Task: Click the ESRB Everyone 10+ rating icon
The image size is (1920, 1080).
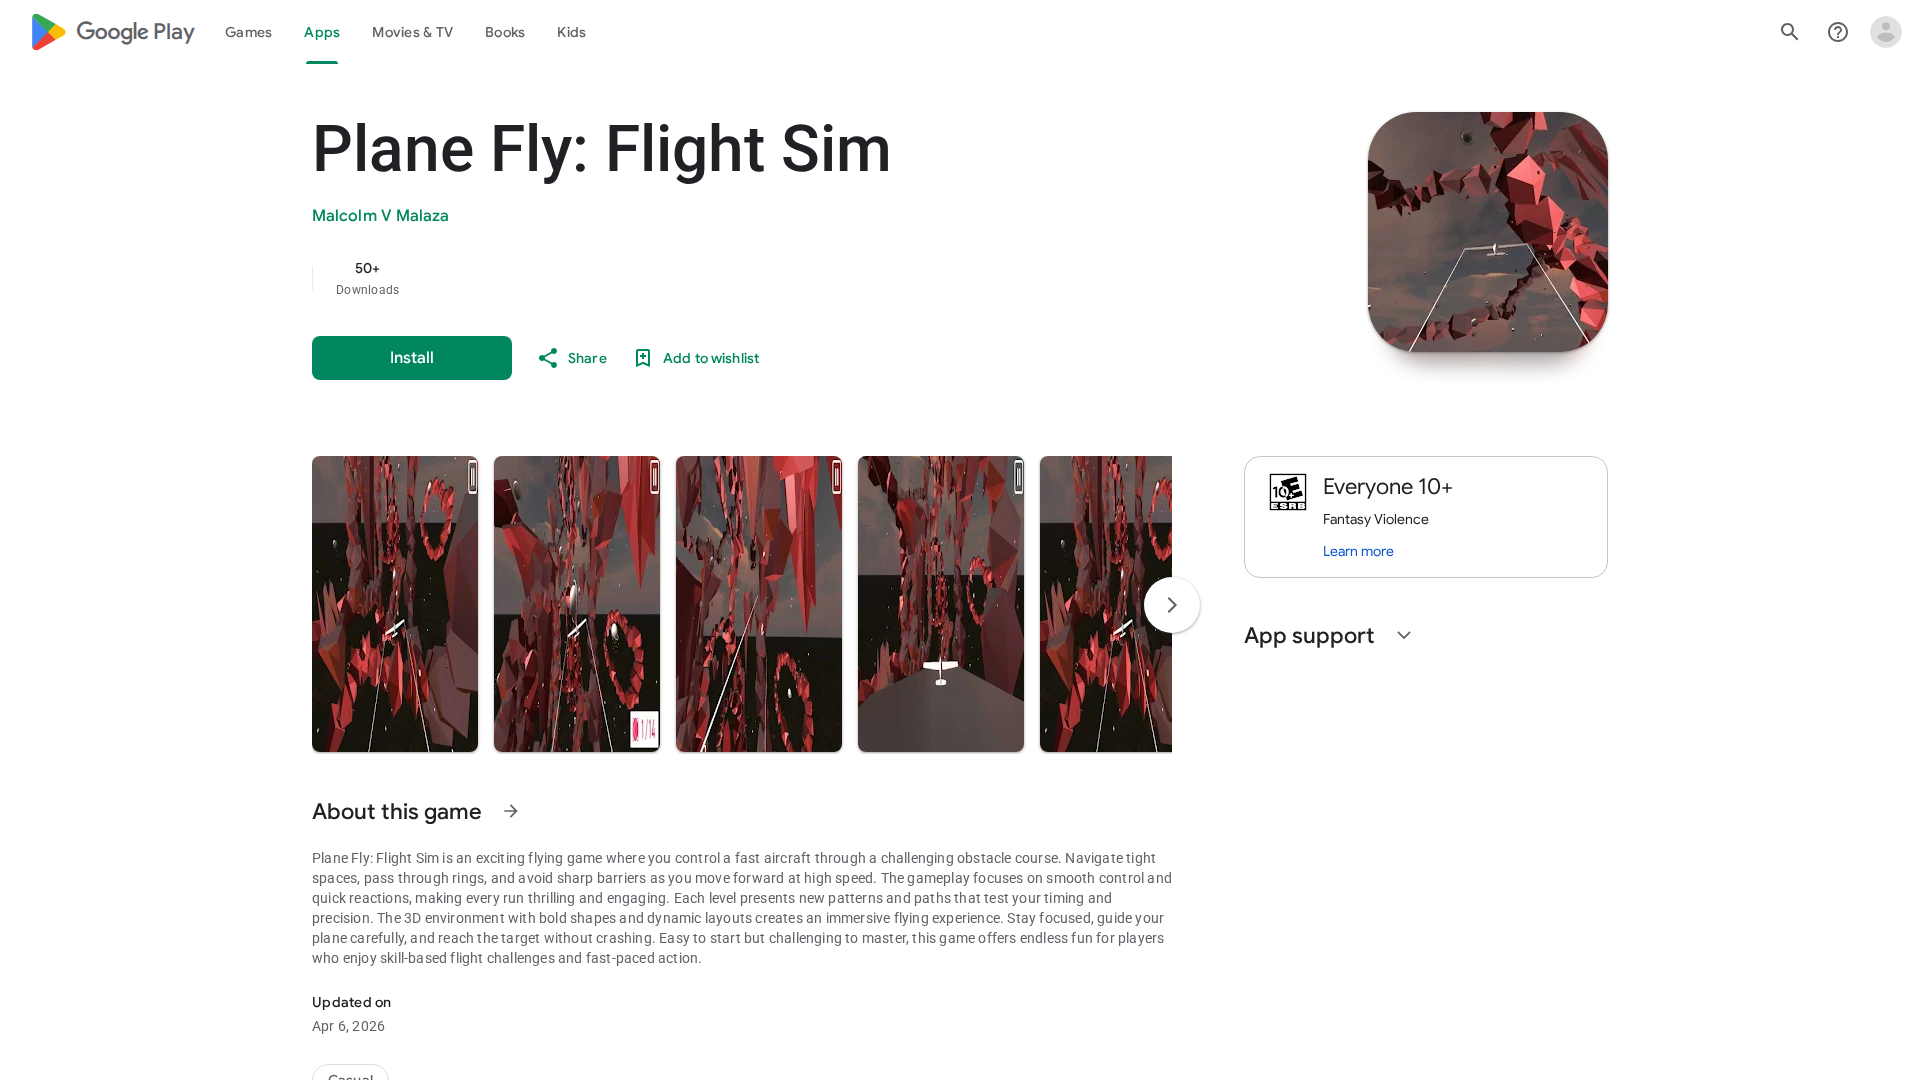Action: coord(1288,492)
